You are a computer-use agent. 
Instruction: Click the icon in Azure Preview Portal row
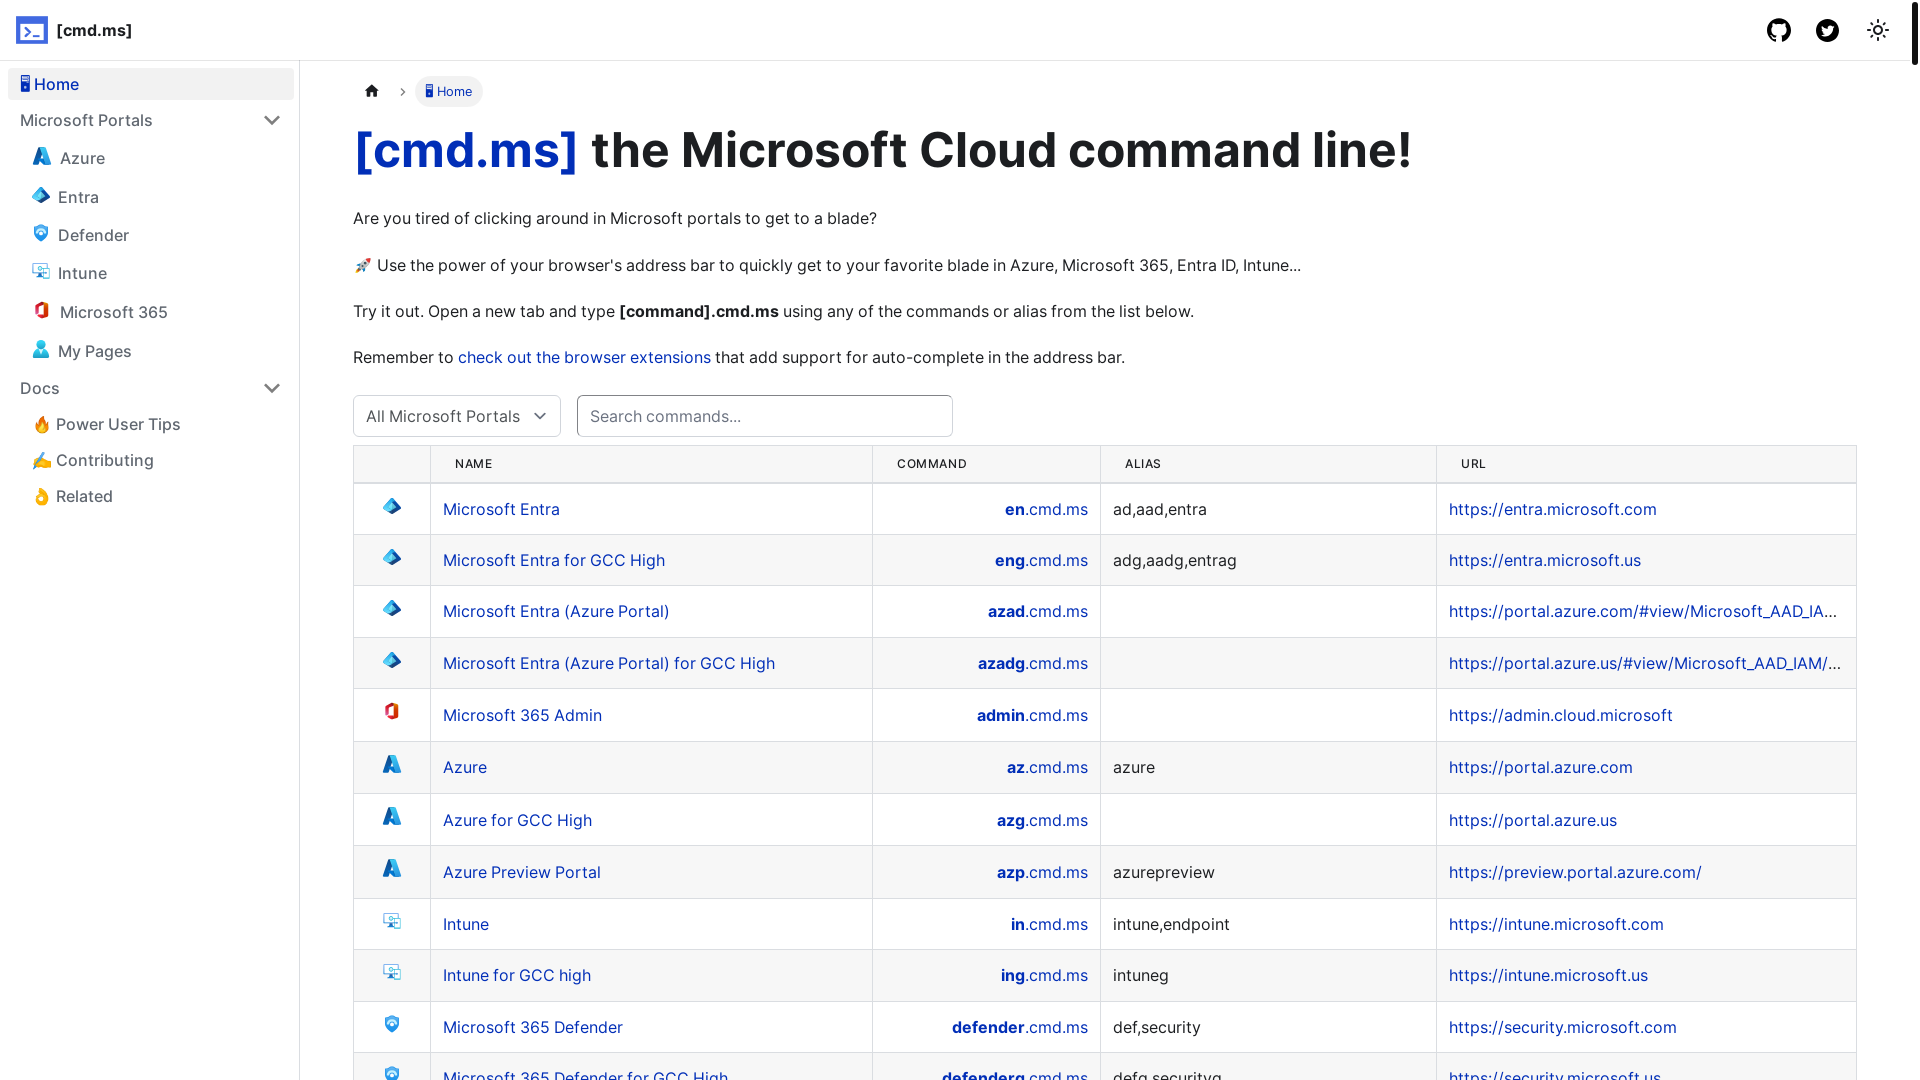(x=392, y=869)
